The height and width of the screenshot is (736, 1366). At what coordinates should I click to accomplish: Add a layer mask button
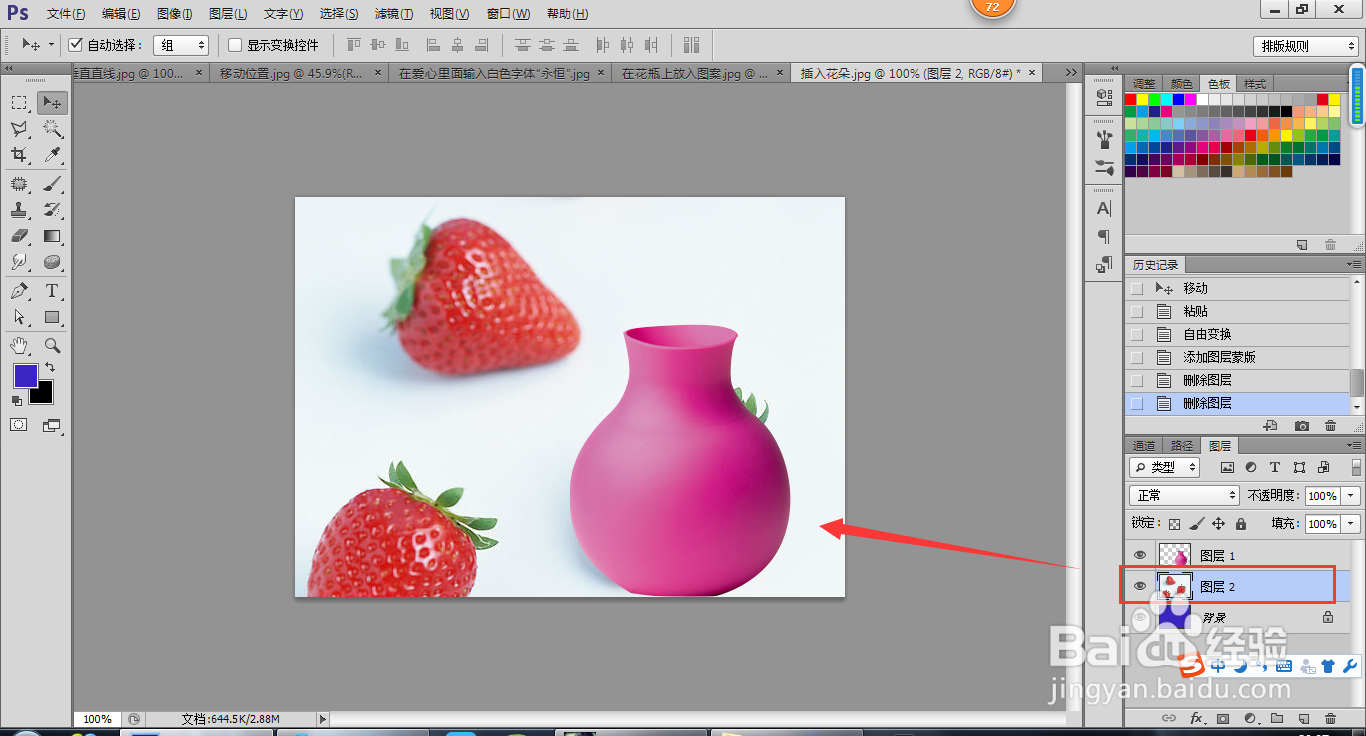pos(1222,718)
